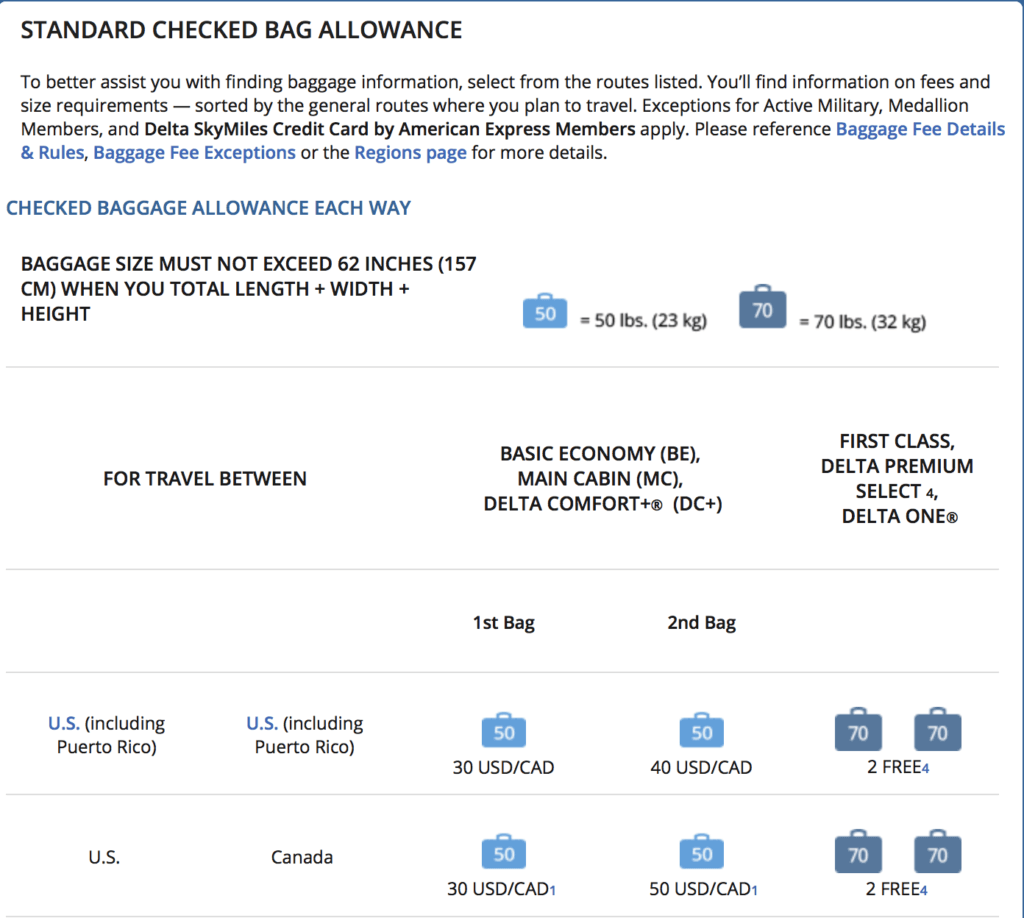The width and height of the screenshot is (1024, 918).
Task: Click the 50 bag icon above 30 USD/CAD in the Canada row
Action: click(x=504, y=851)
